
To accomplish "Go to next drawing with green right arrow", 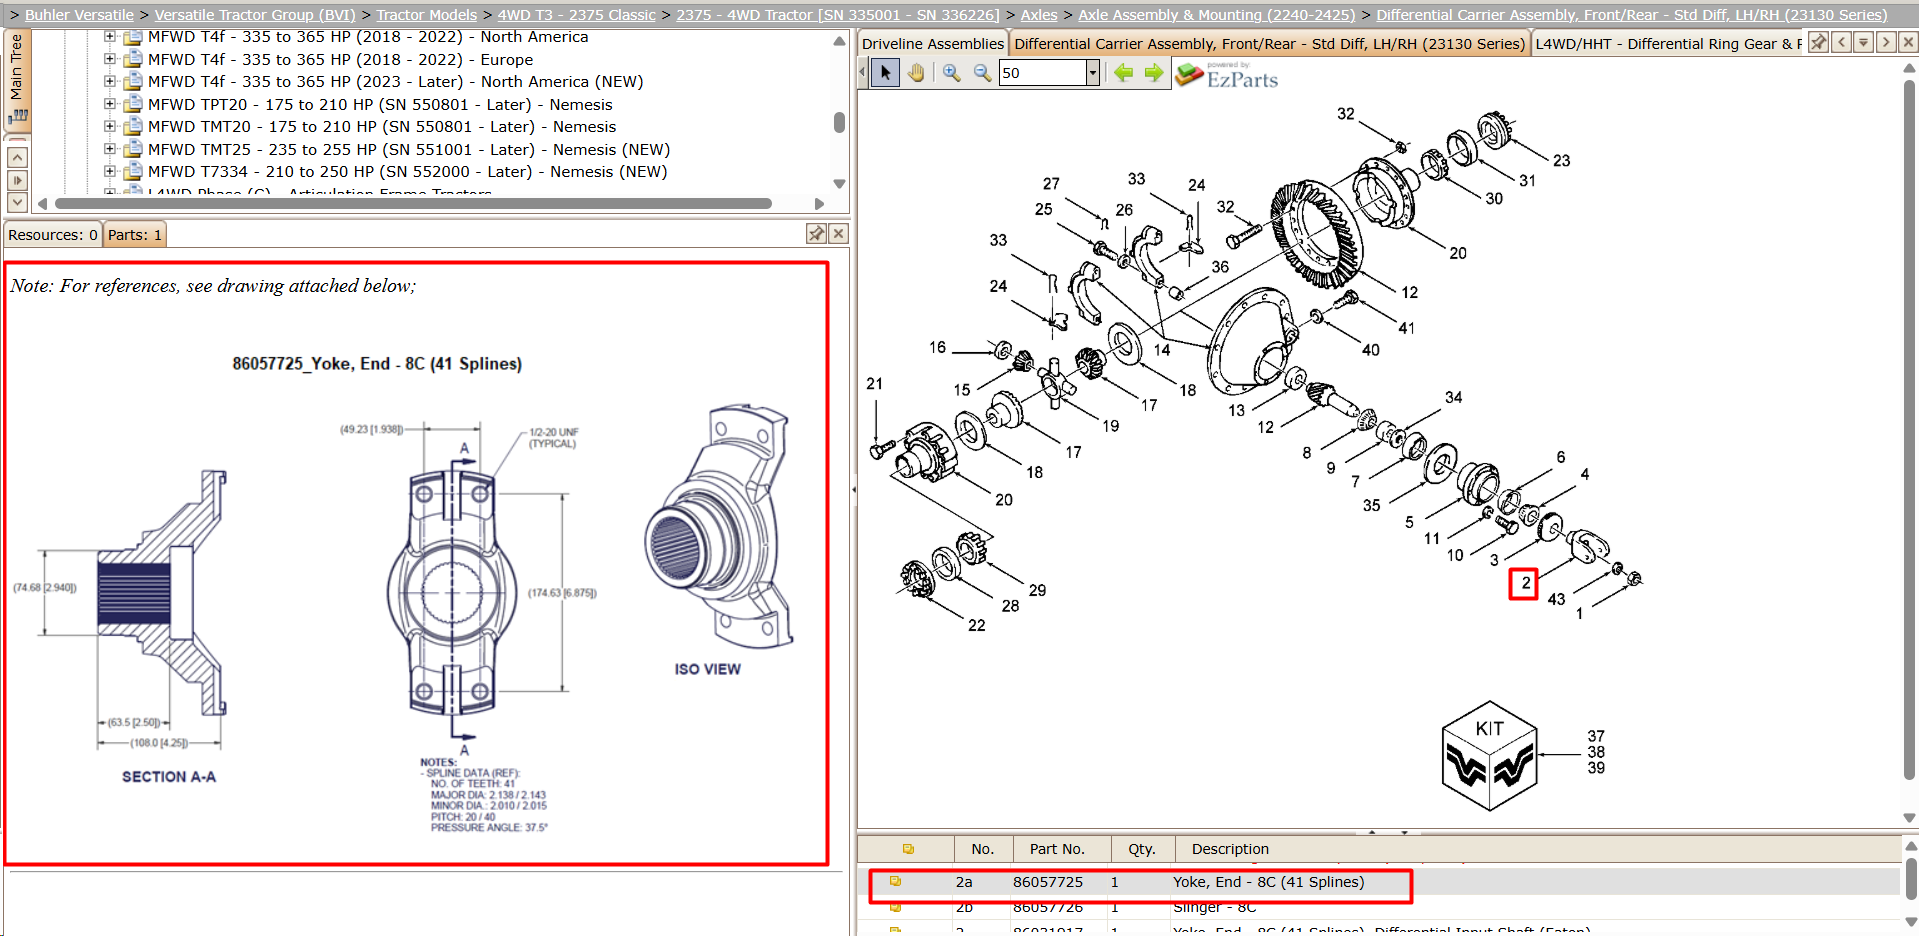I will [x=1154, y=73].
